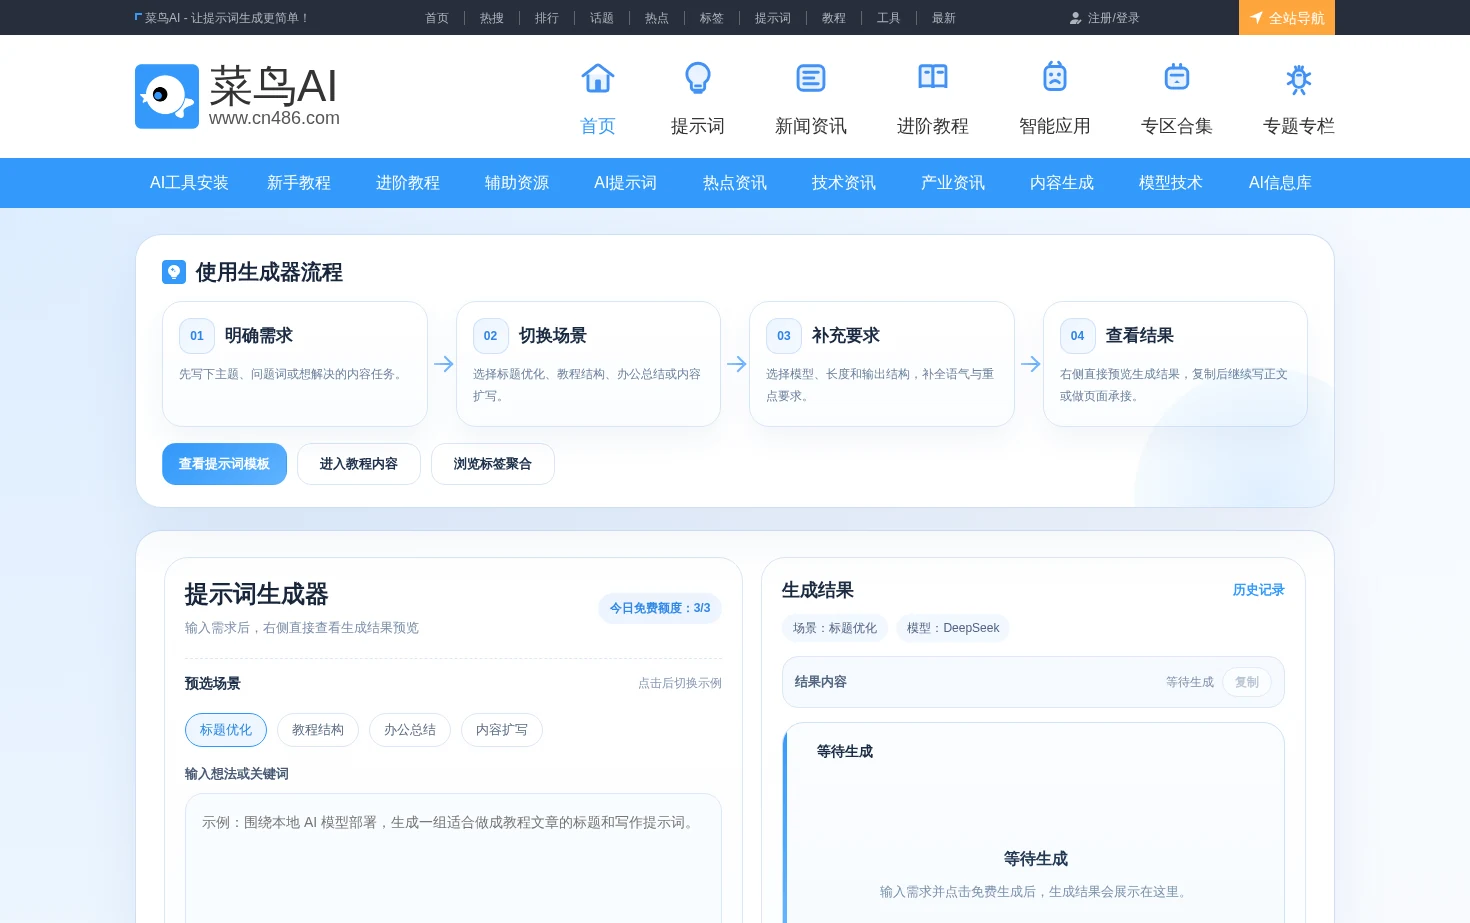This screenshot has height=923, width=1470.
Task: Open the 新闻资讯 news icon
Action: (x=811, y=78)
